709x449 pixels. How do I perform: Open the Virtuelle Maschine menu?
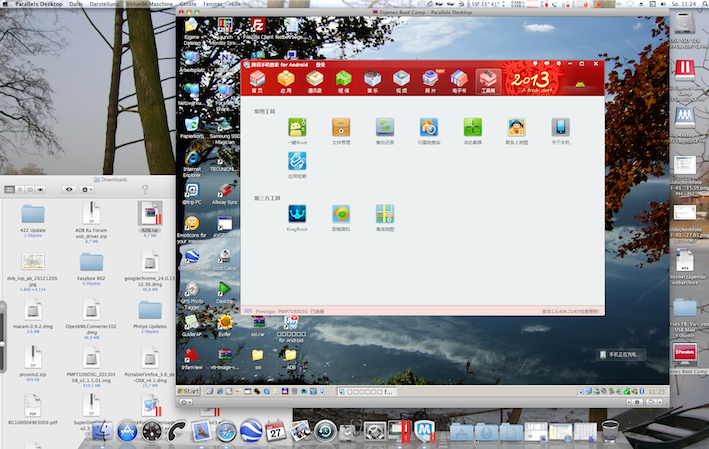point(149,4)
